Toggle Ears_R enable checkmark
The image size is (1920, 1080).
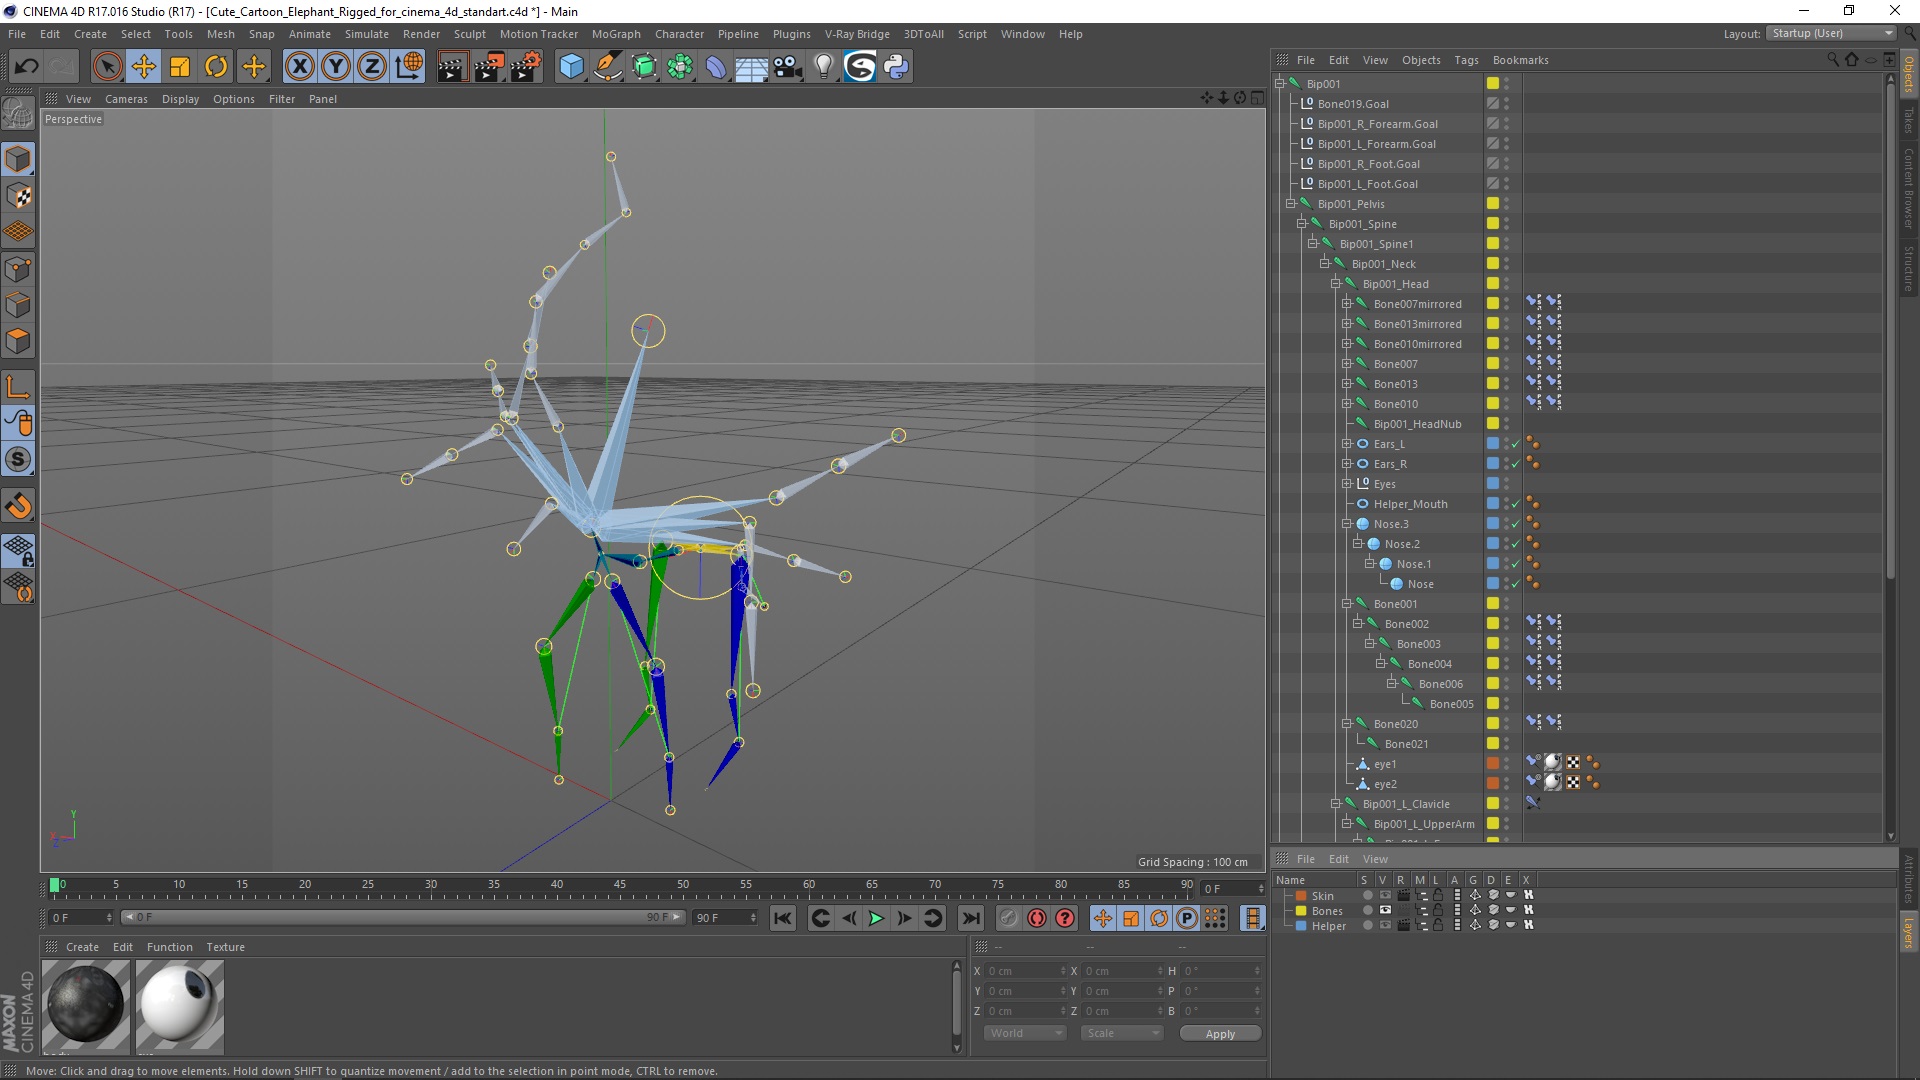[1516, 464]
